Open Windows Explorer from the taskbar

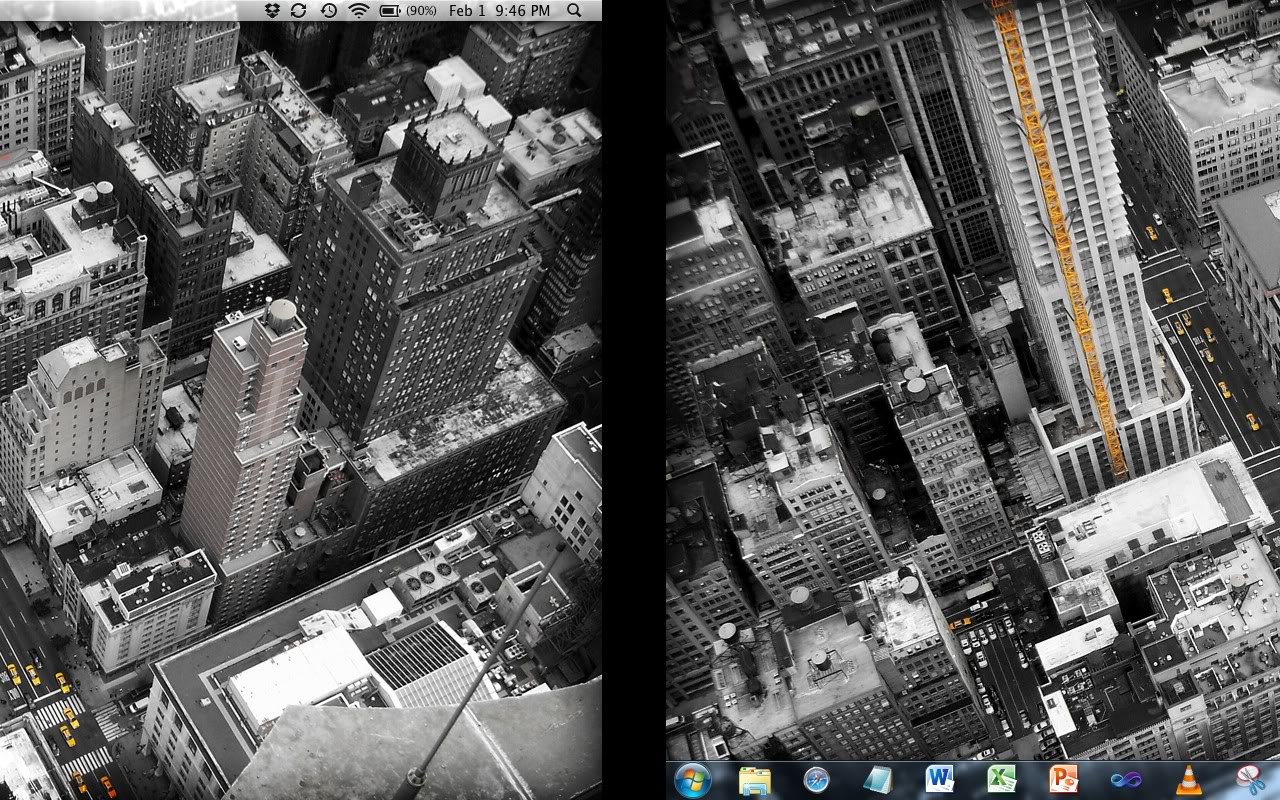754,780
